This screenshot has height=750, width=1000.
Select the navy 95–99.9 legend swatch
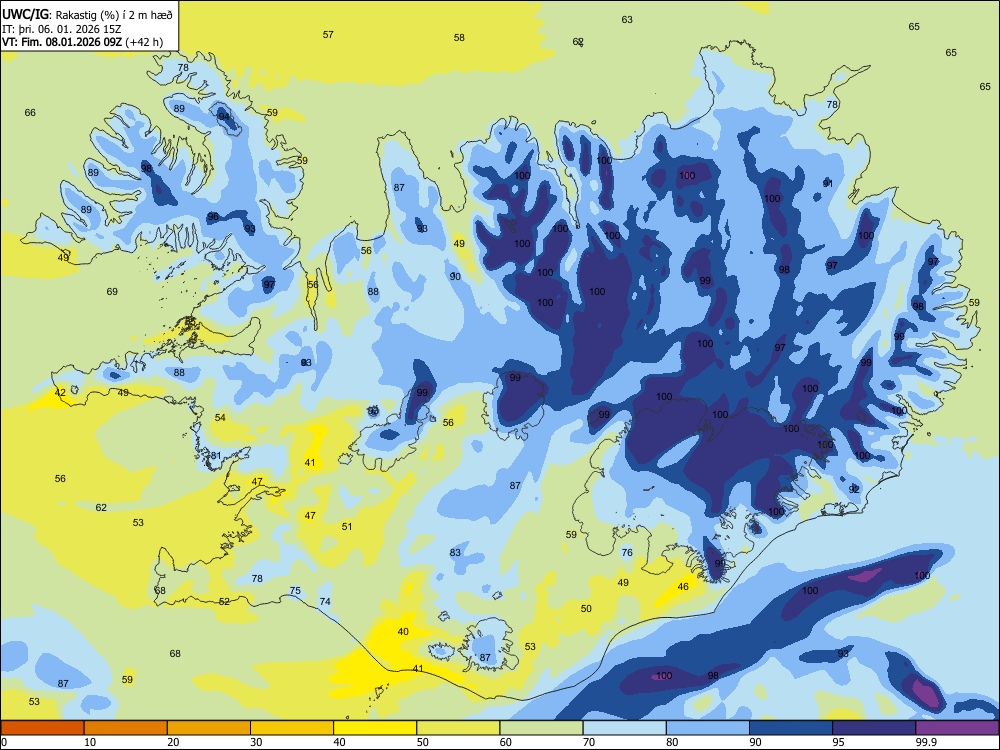pos(874,728)
